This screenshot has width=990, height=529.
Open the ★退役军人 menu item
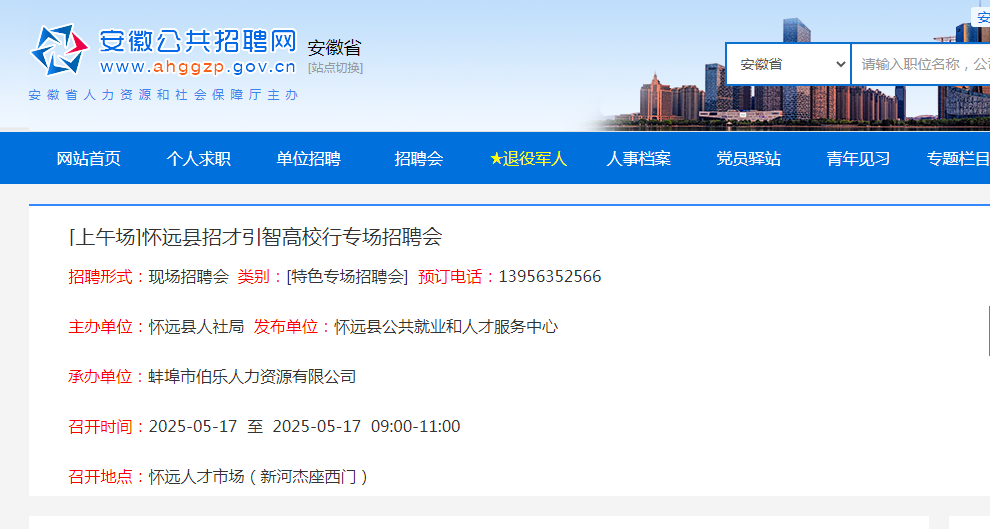point(528,158)
